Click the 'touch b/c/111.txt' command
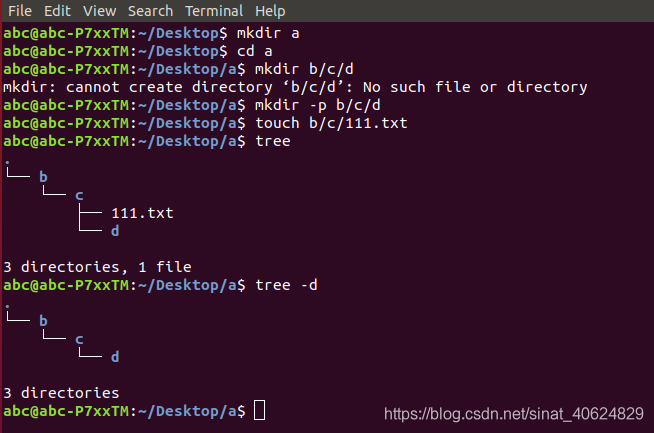 [331, 123]
